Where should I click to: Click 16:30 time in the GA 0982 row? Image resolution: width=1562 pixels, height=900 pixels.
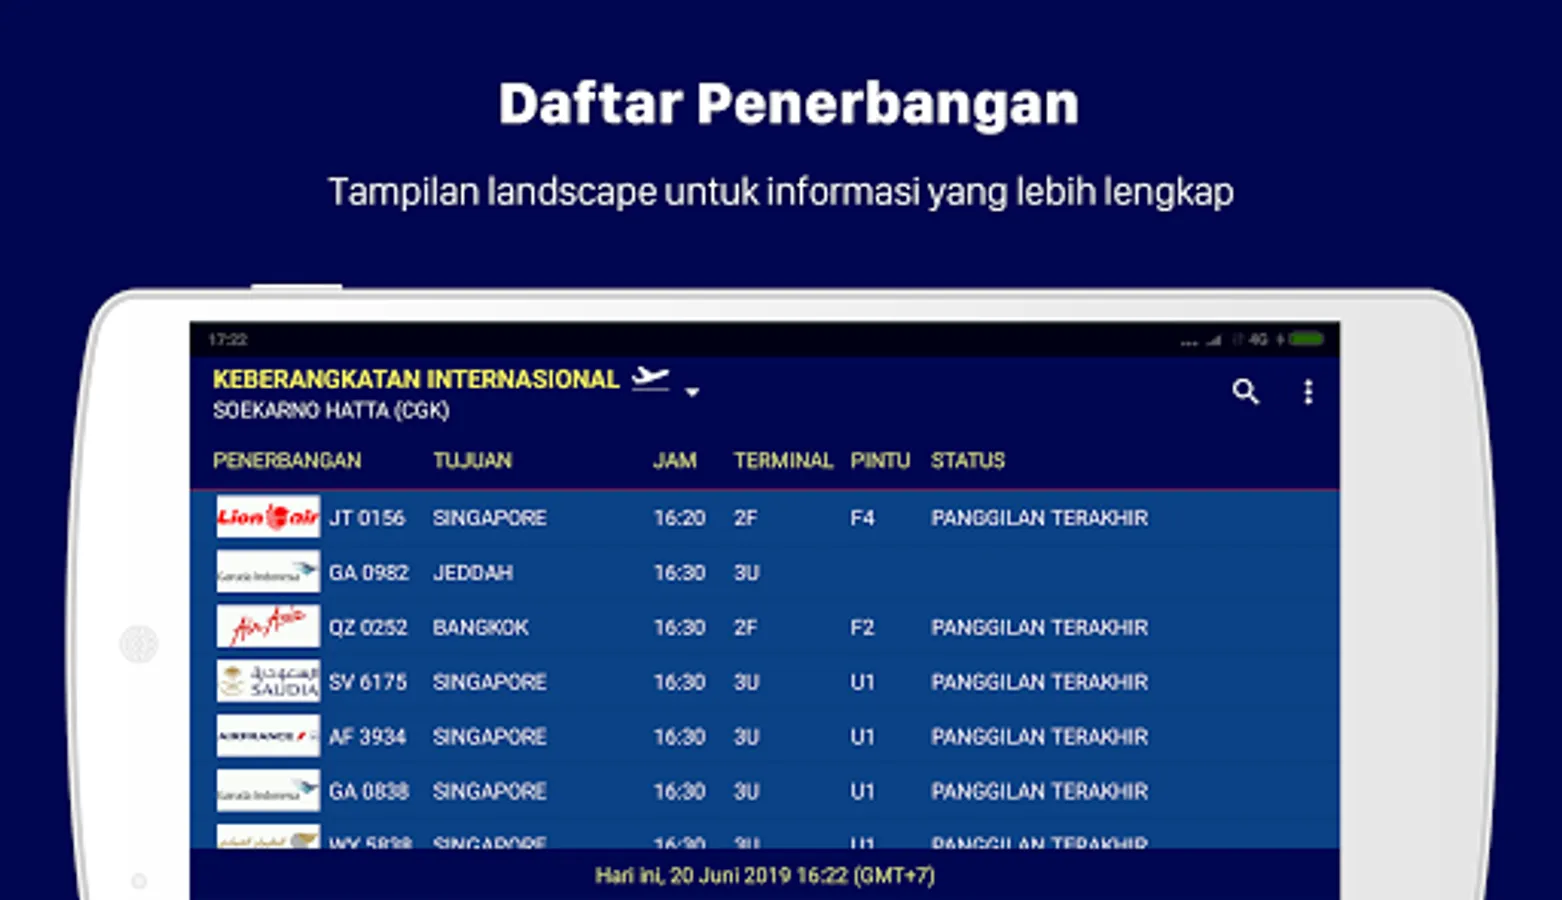679,573
